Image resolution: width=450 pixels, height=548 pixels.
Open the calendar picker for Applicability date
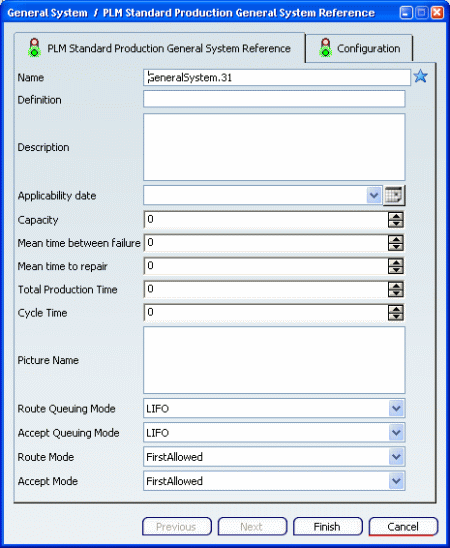click(394, 195)
